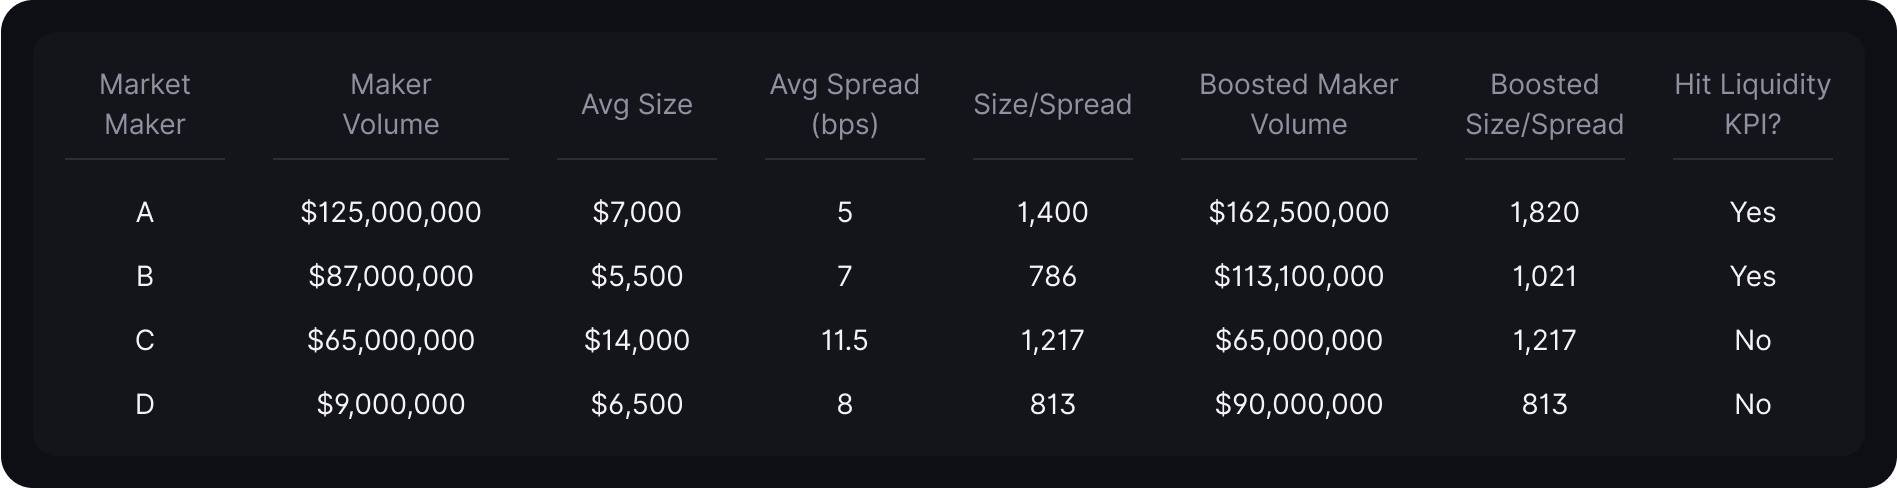Screen dimensions: 1897x488
Task: Click the $87,000,000 maker volume cell
Action: [x=391, y=276]
